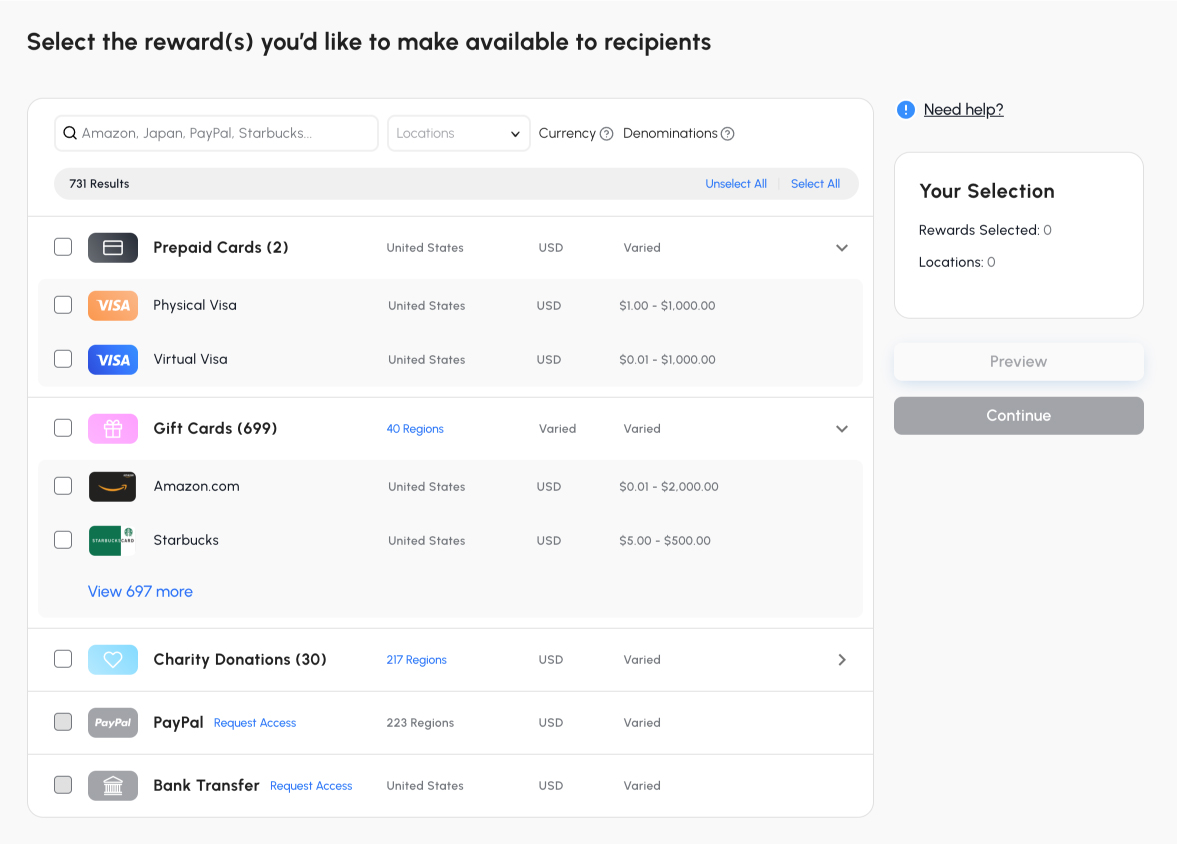This screenshot has height=844, width=1177.
Task: Click the Starbucks card thumbnail
Action: (112, 541)
